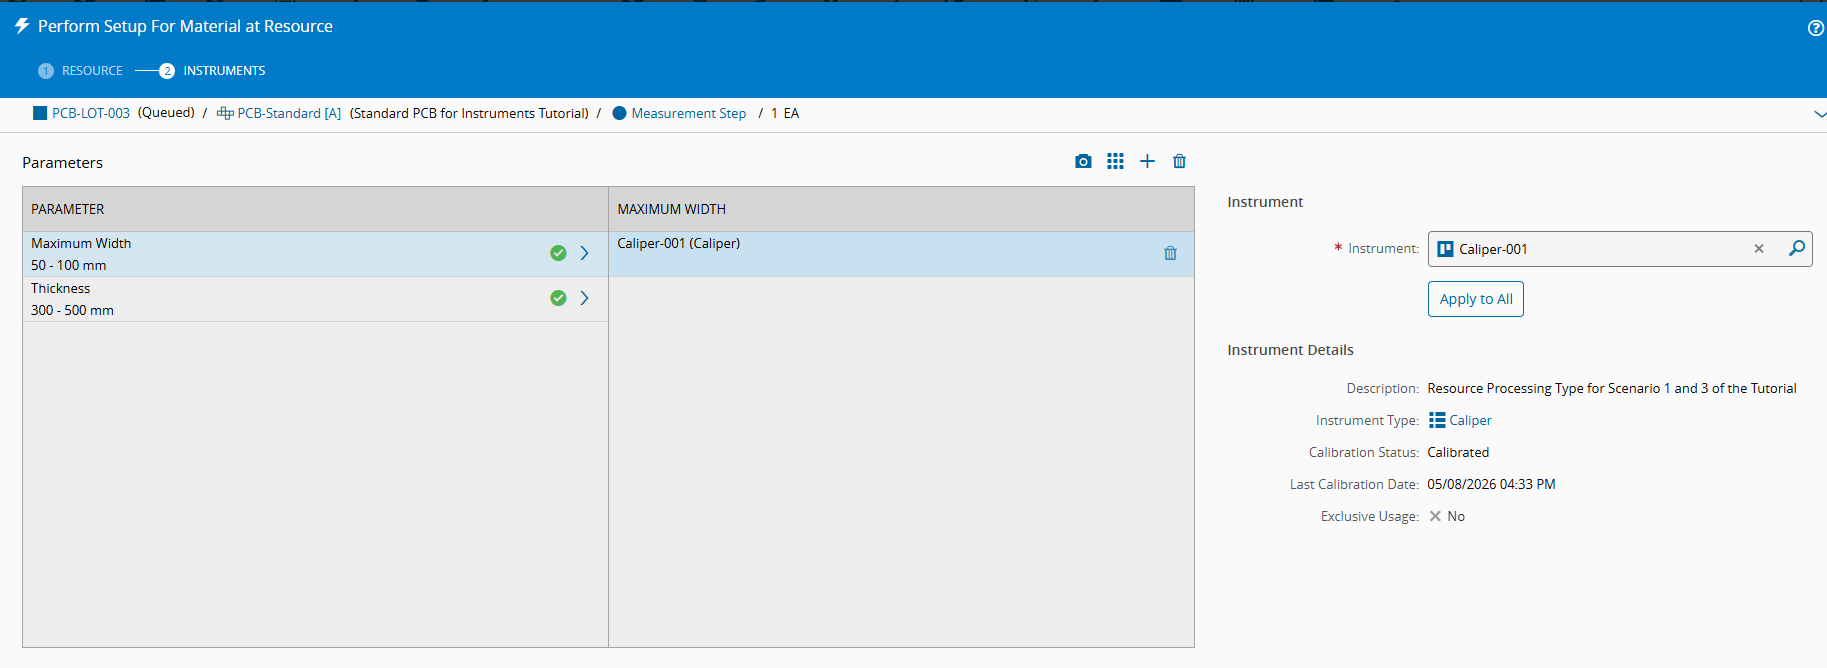Click the PARAMETER column header
This screenshot has height=668, width=1827.
(315, 209)
